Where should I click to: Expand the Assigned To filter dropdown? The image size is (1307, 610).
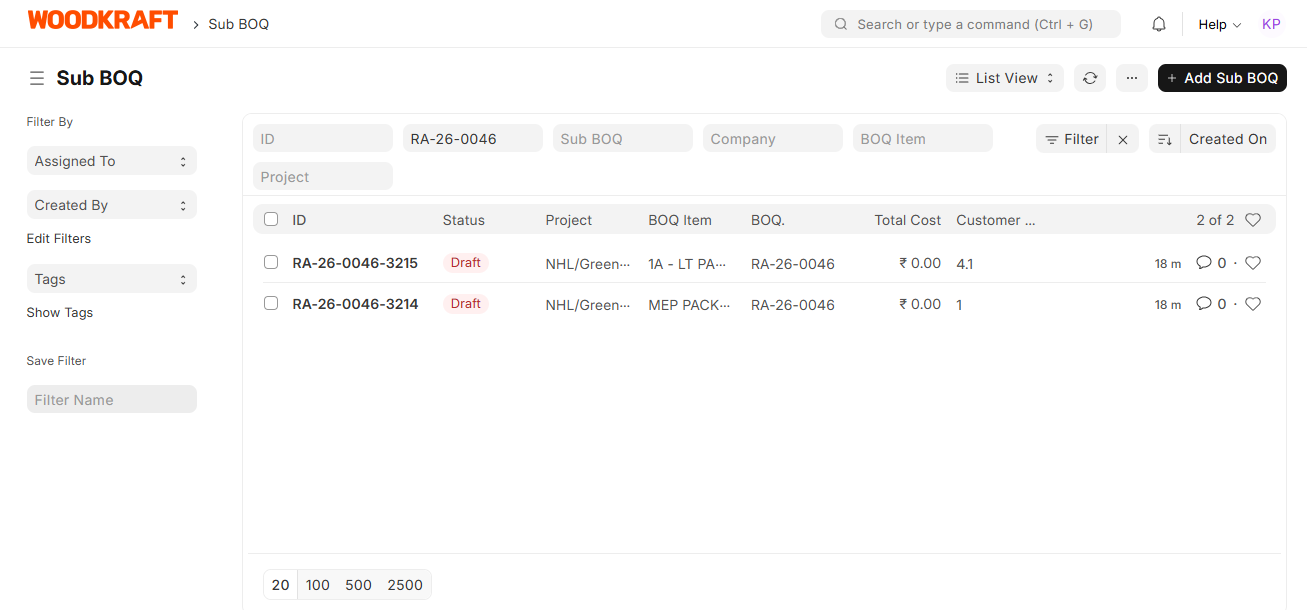click(112, 161)
